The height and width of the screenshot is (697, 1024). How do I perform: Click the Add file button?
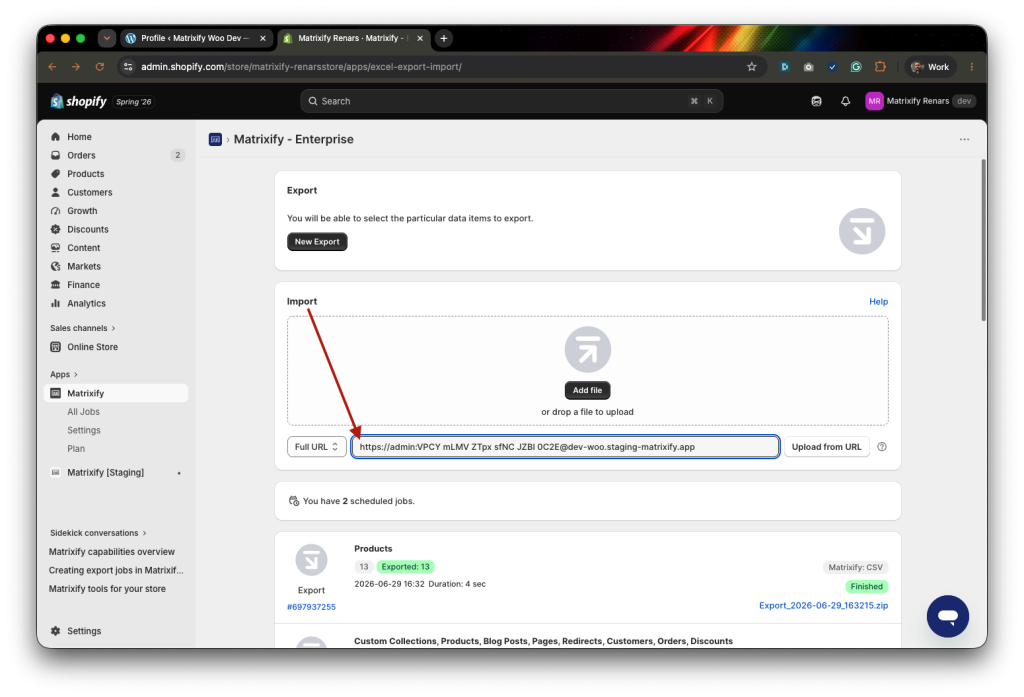[587, 390]
